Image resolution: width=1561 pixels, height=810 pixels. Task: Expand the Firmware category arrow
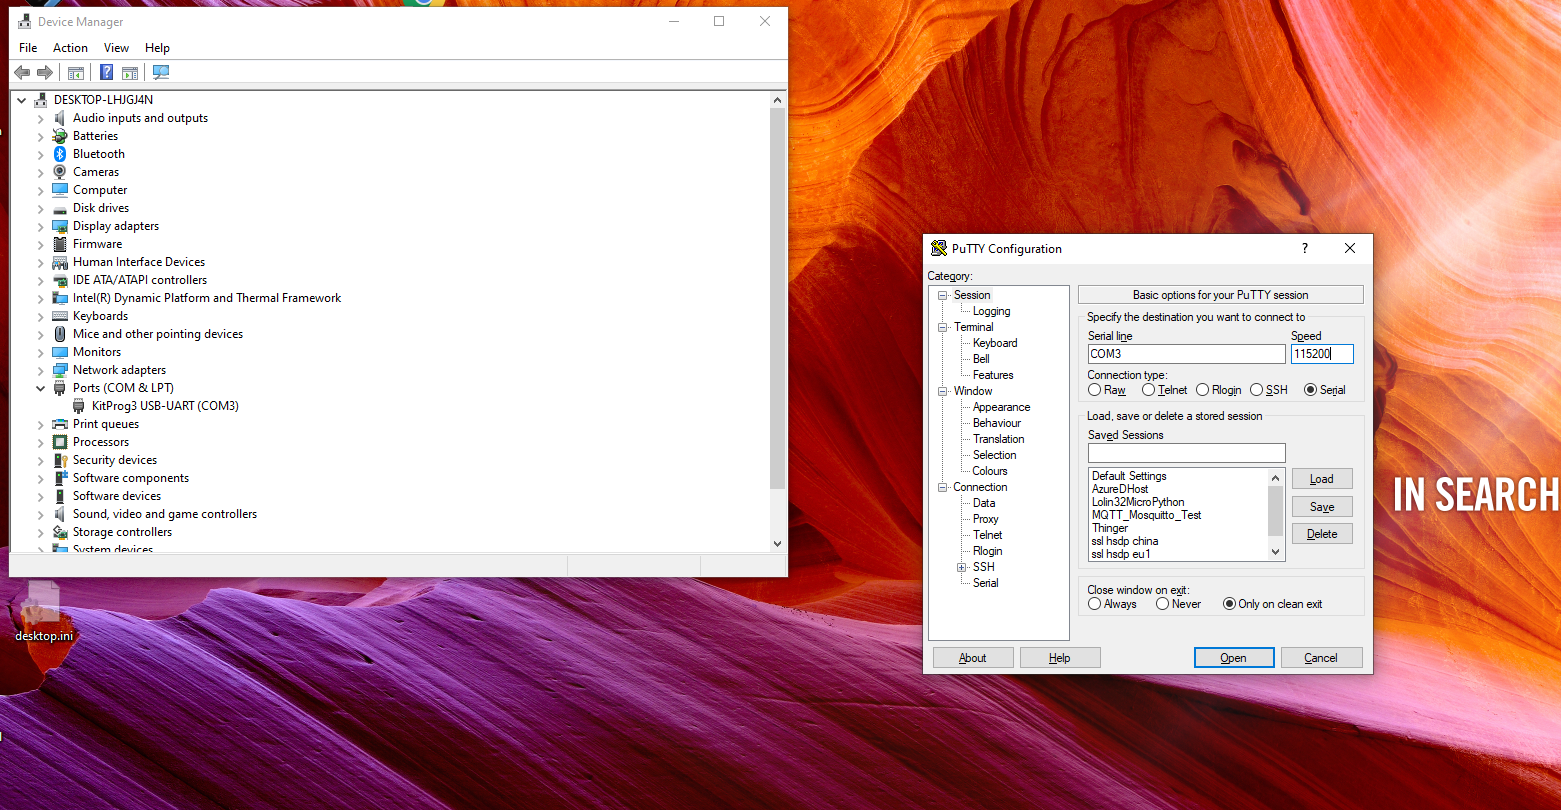coord(41,244)
